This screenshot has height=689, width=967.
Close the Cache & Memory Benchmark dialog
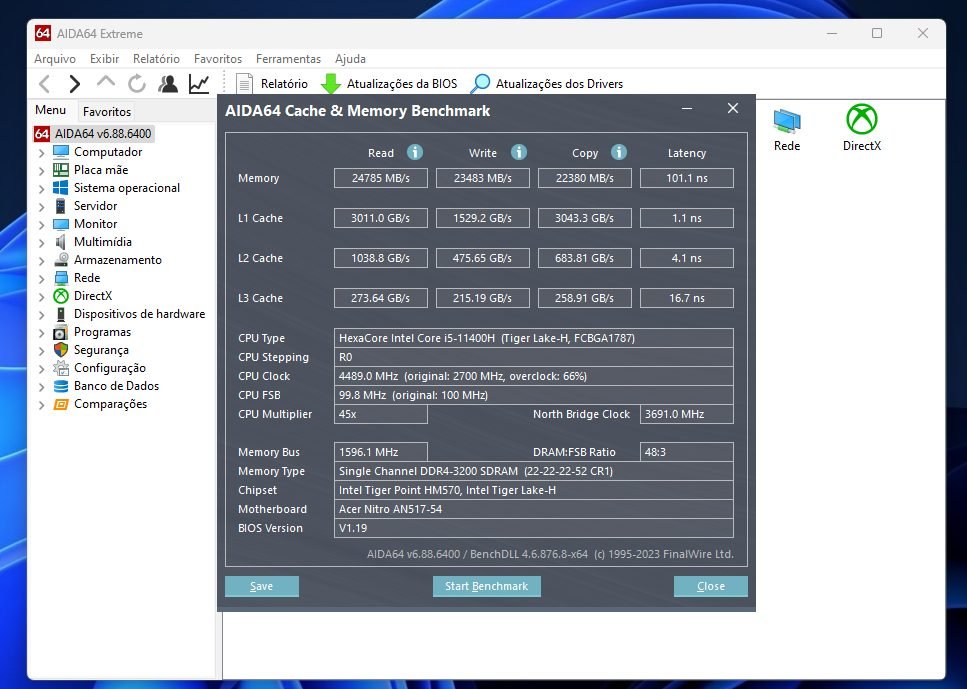tap(733, 109)
